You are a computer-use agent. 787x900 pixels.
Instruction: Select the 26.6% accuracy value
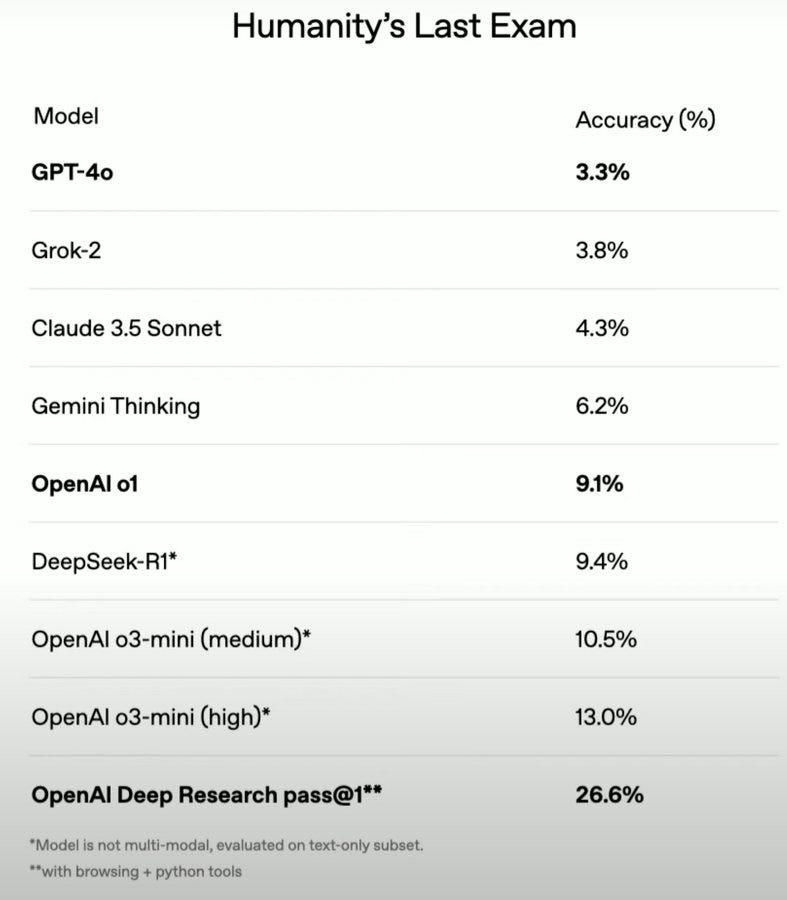point(609,795)
